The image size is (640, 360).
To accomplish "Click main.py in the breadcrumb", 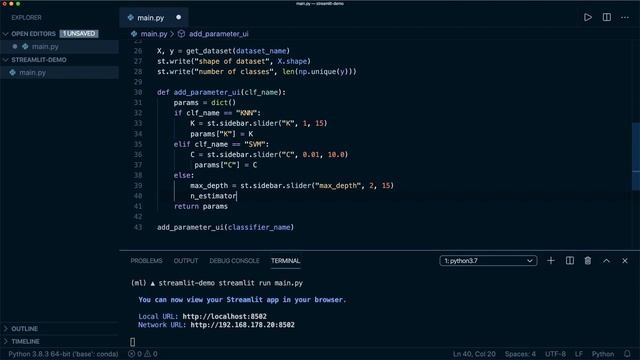I will [x=154, y=34].
